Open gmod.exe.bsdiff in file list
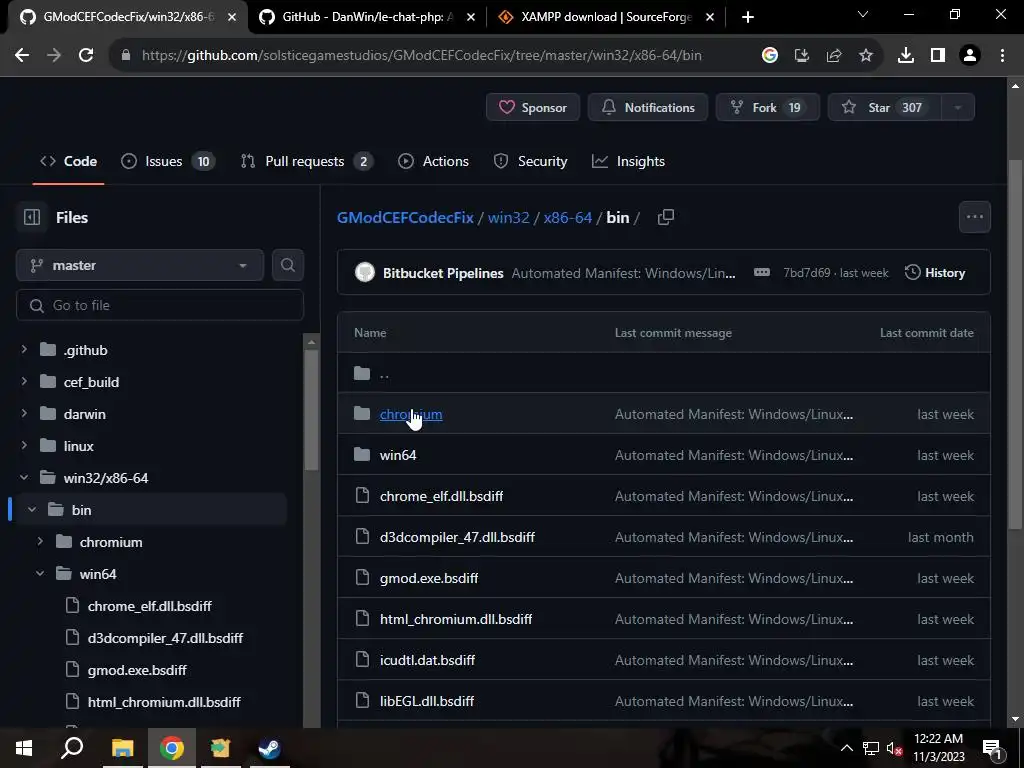Viewport: 1024px width, 768px height. click(x=428, y=578)
